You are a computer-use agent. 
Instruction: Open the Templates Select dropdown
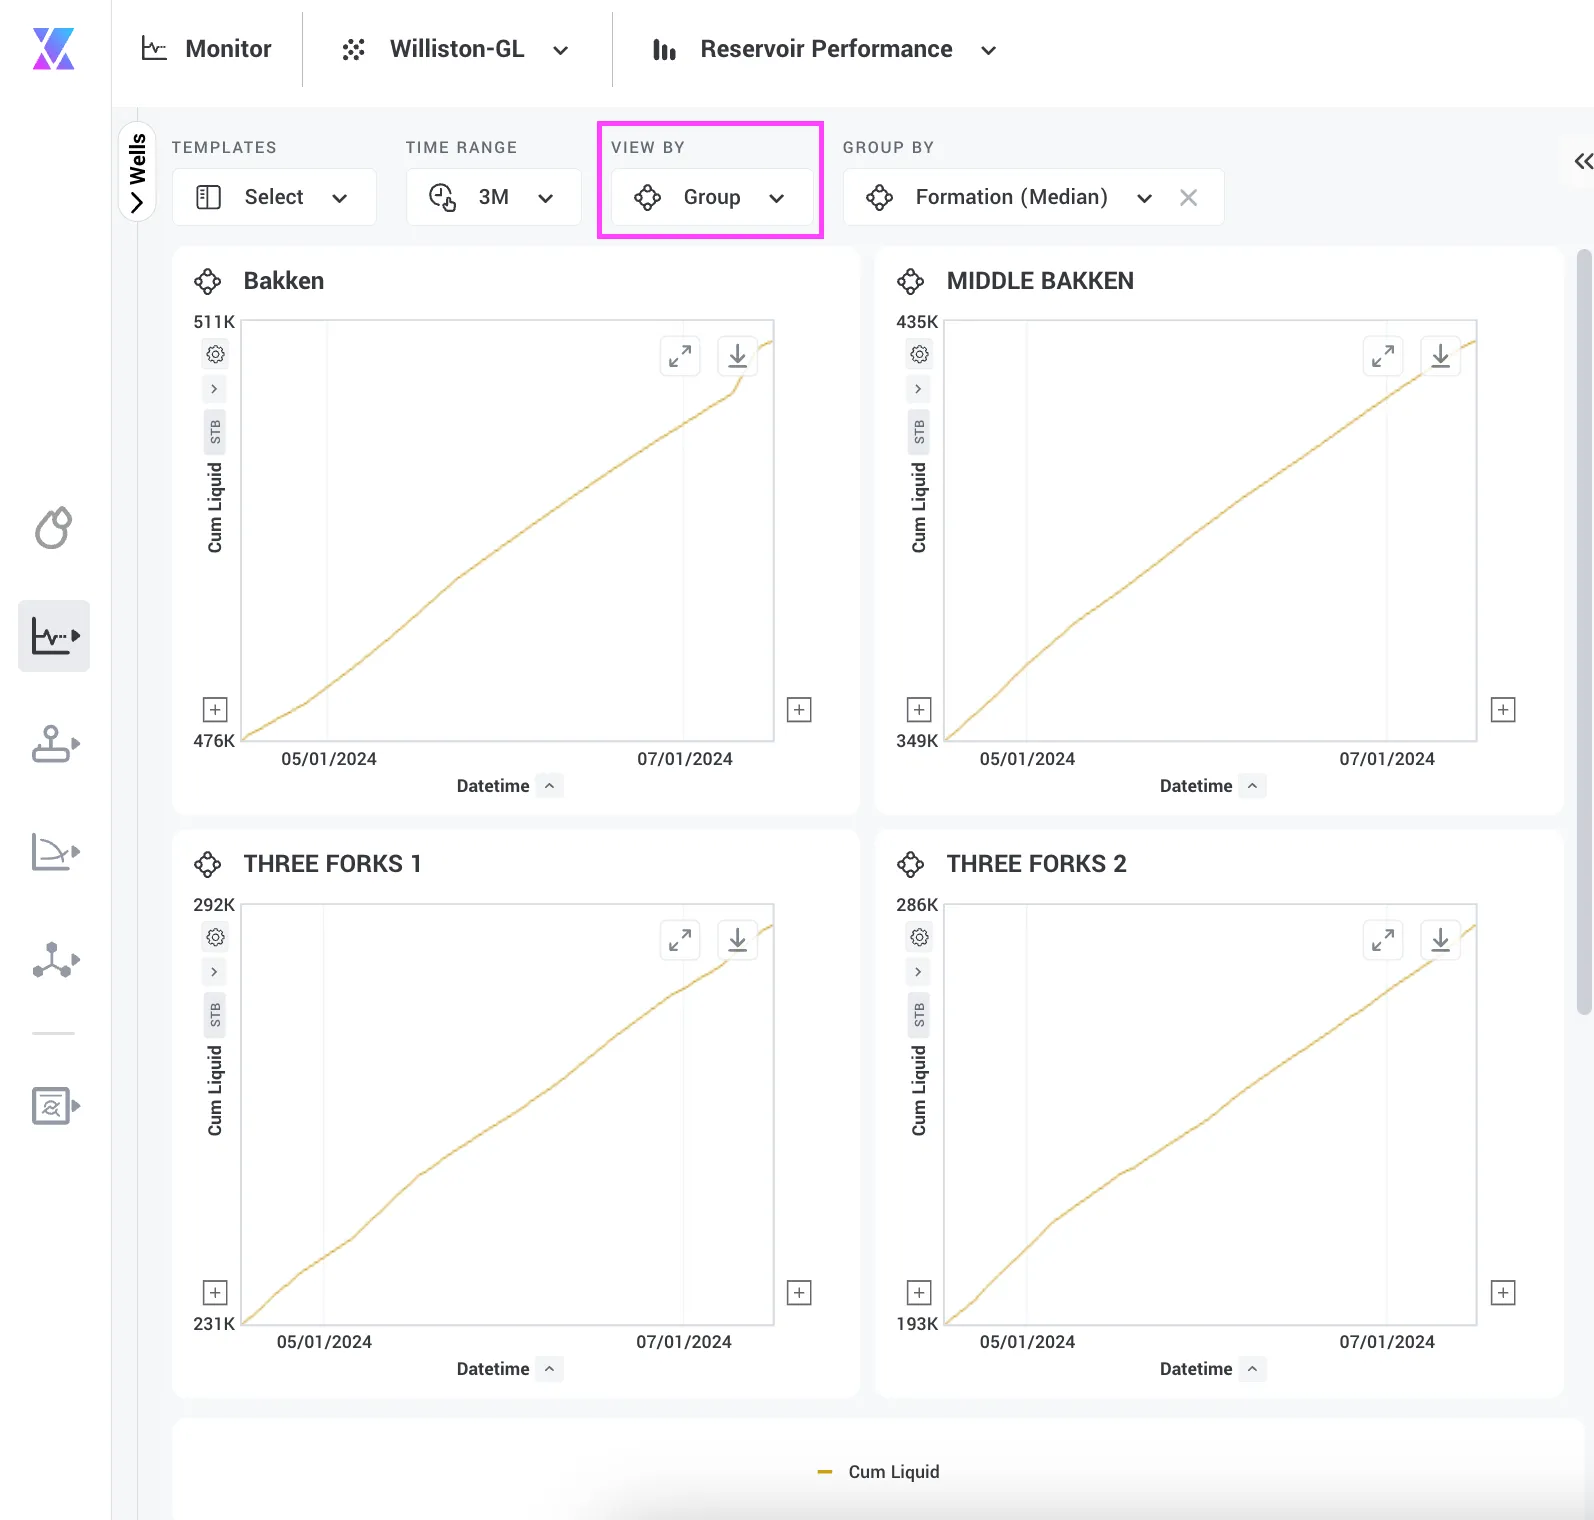(x=274, y=197)
